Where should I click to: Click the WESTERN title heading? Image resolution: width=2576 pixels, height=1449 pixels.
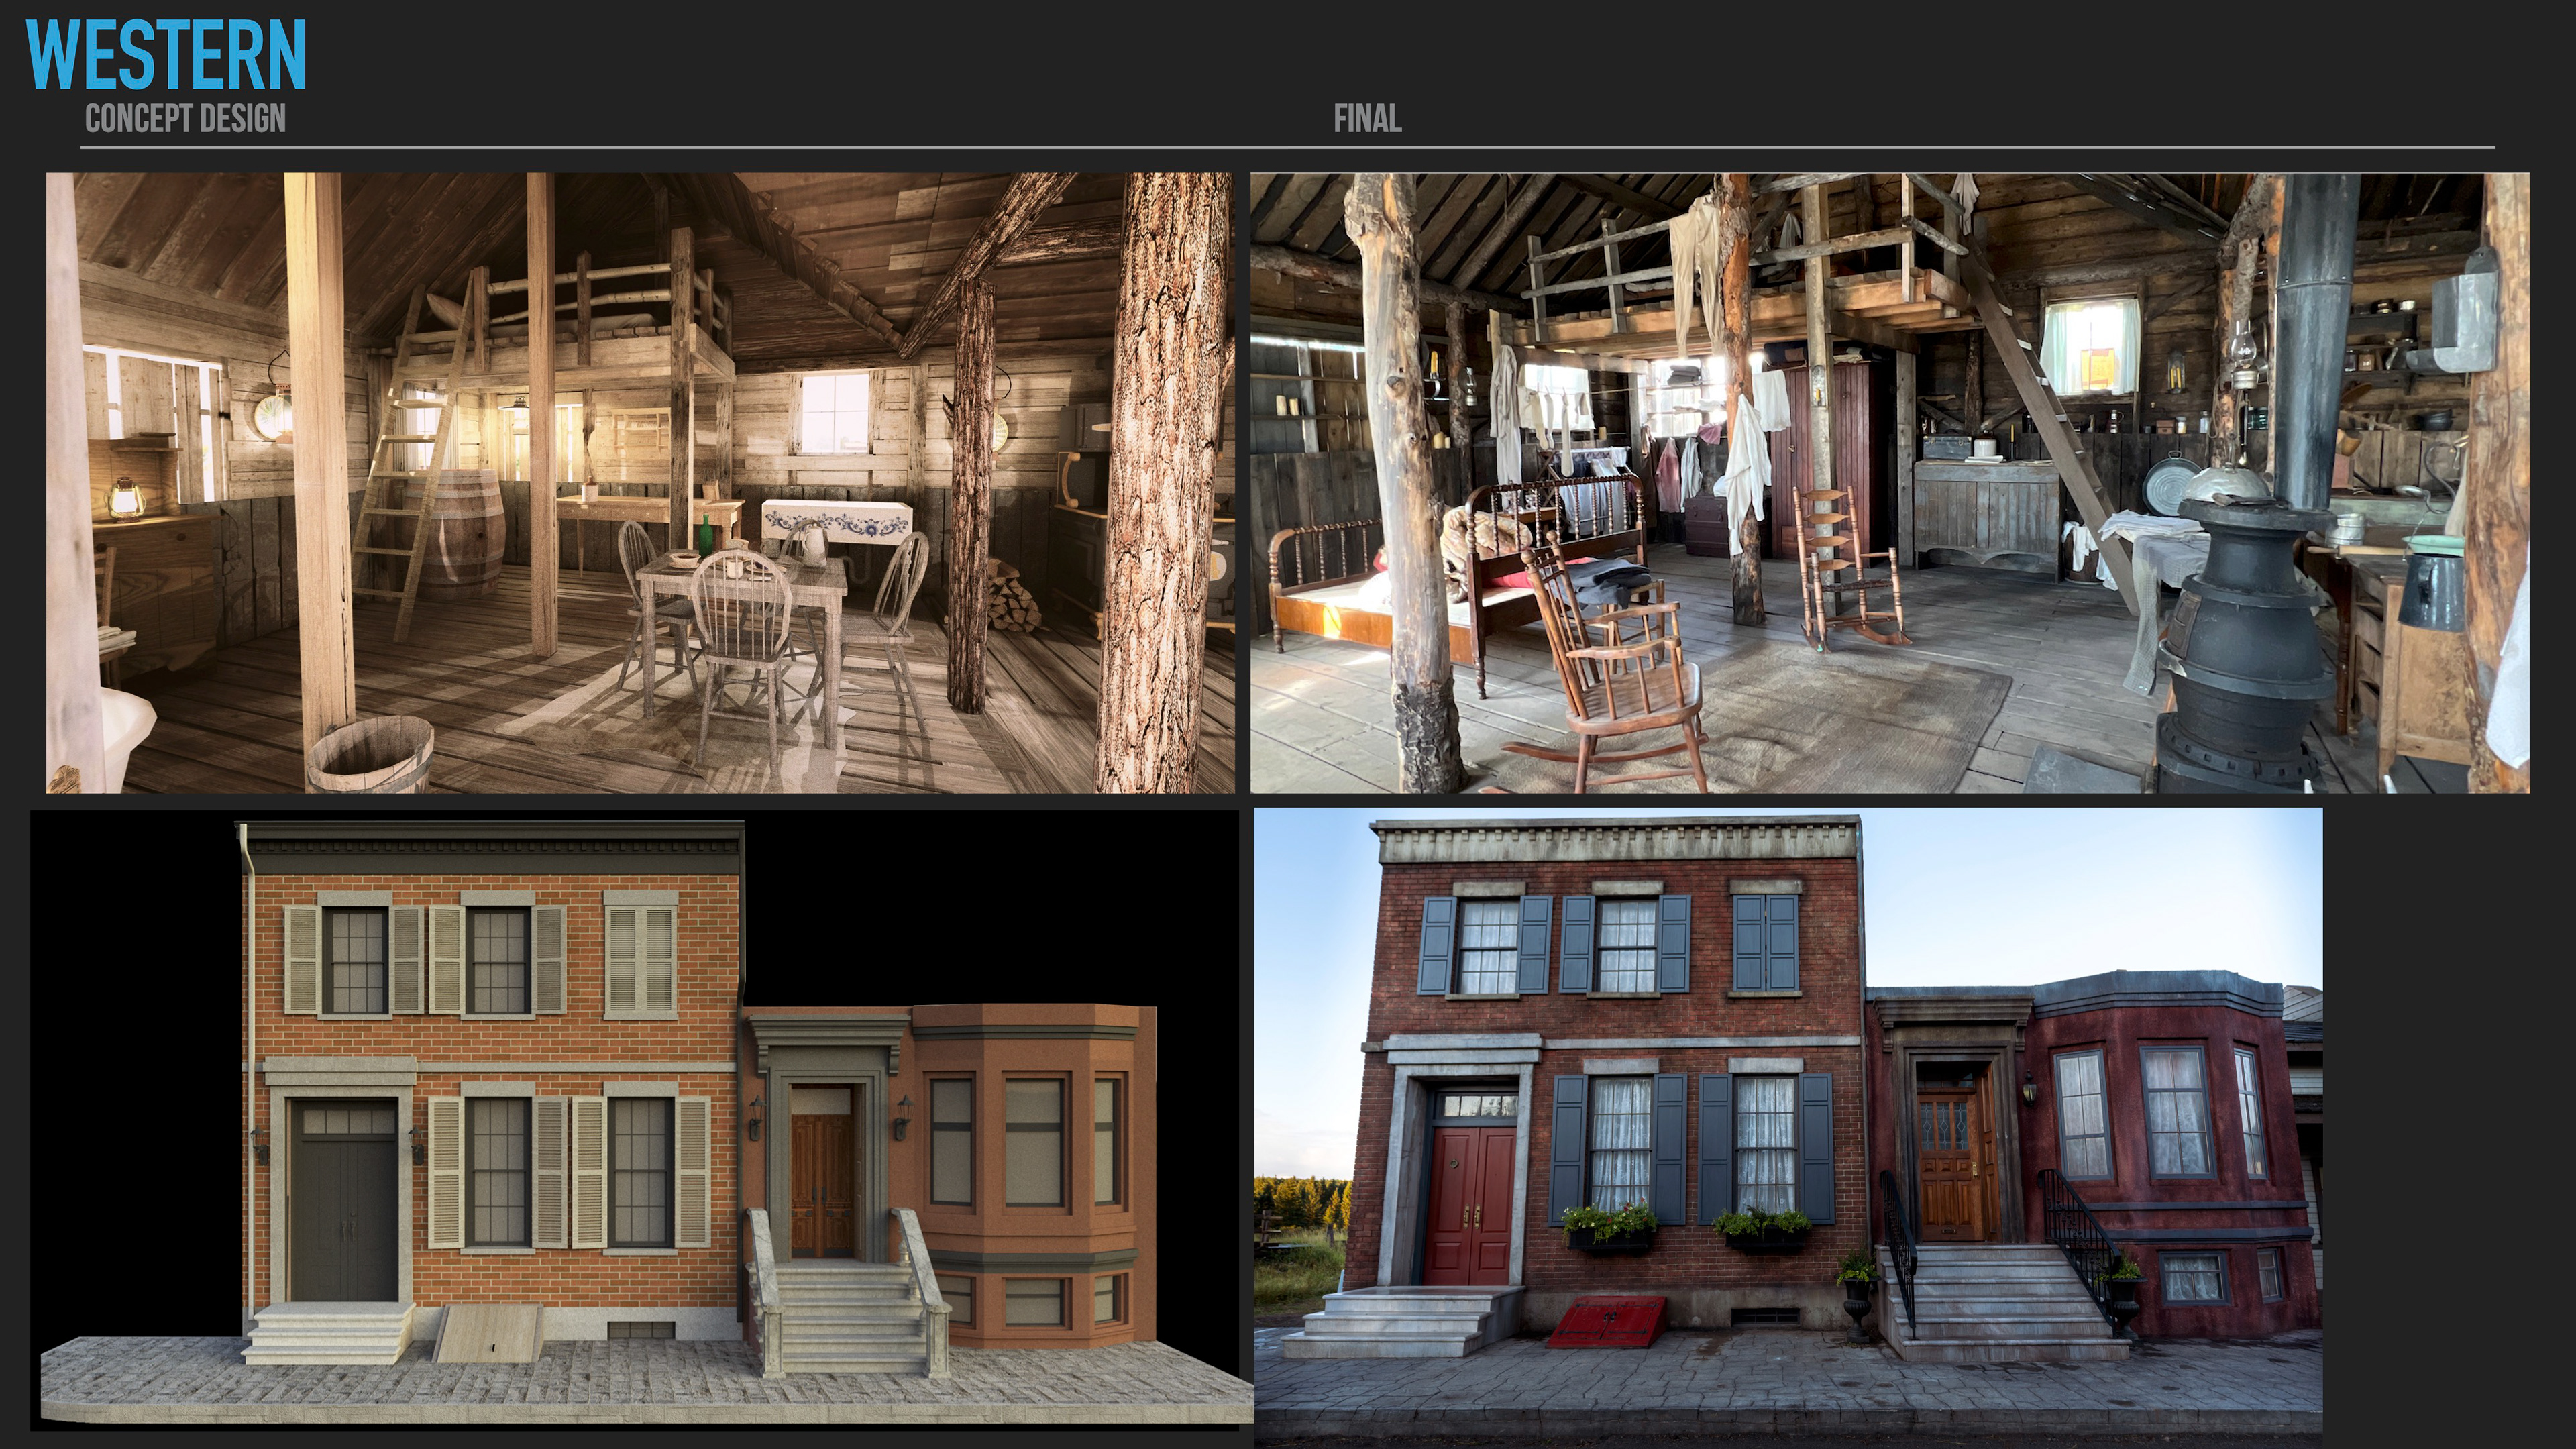point(166,55)
